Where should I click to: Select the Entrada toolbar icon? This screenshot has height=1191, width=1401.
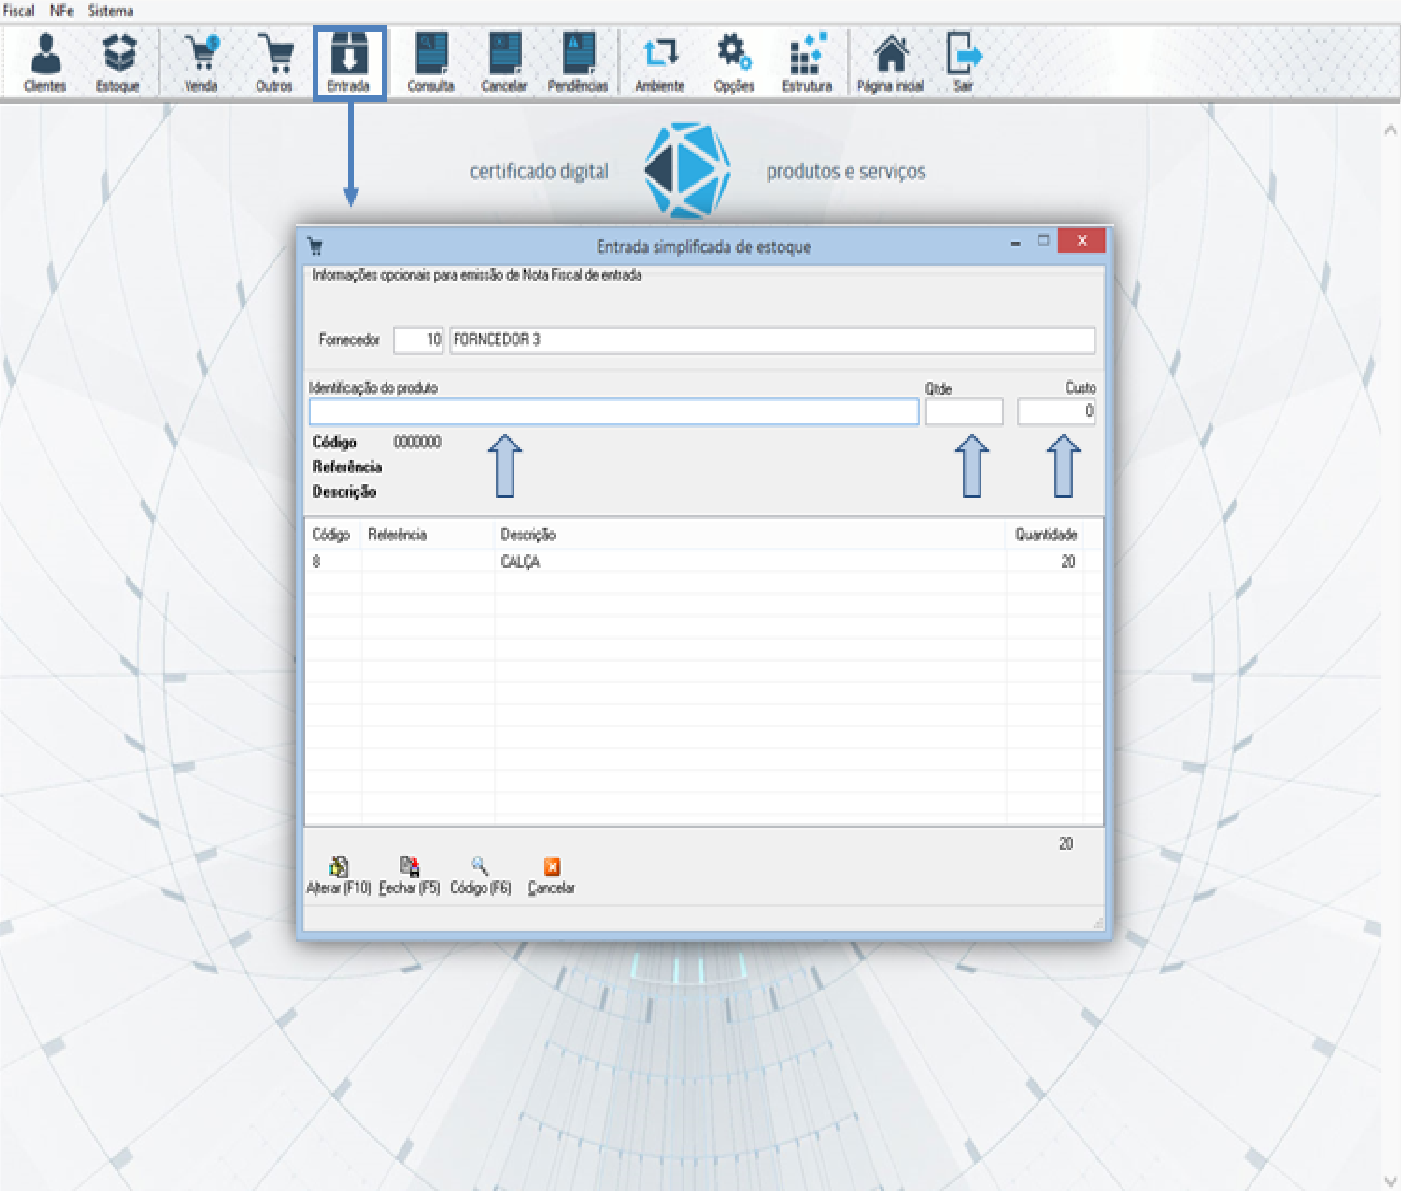click(349, 62)
